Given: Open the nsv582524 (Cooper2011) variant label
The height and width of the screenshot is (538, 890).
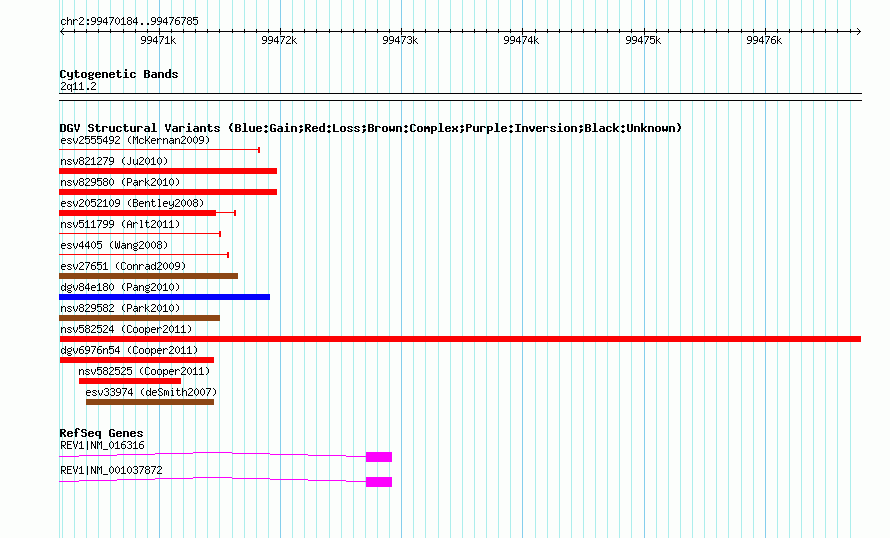Looking at the screenshot, I should click(x=126, y=329).
